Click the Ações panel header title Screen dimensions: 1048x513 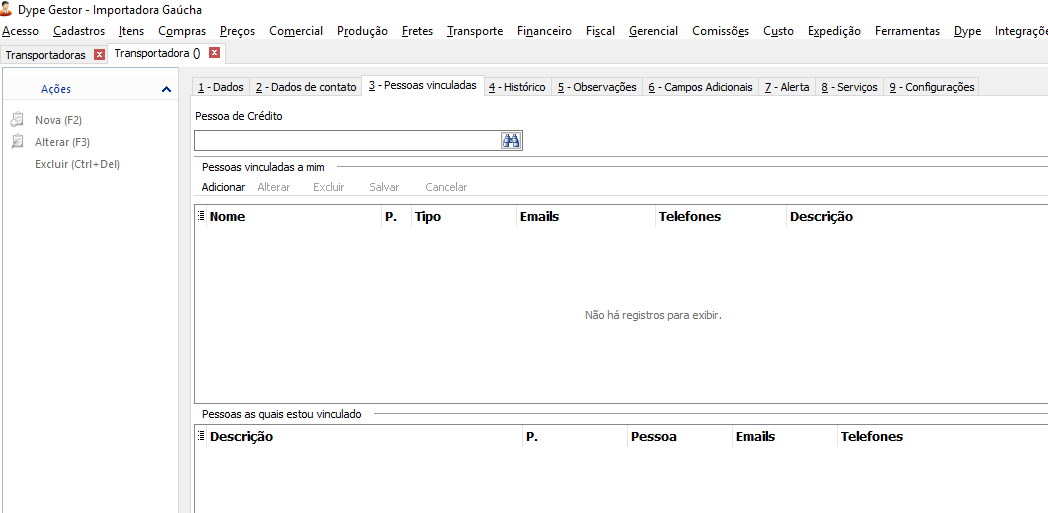coord(56,89)
